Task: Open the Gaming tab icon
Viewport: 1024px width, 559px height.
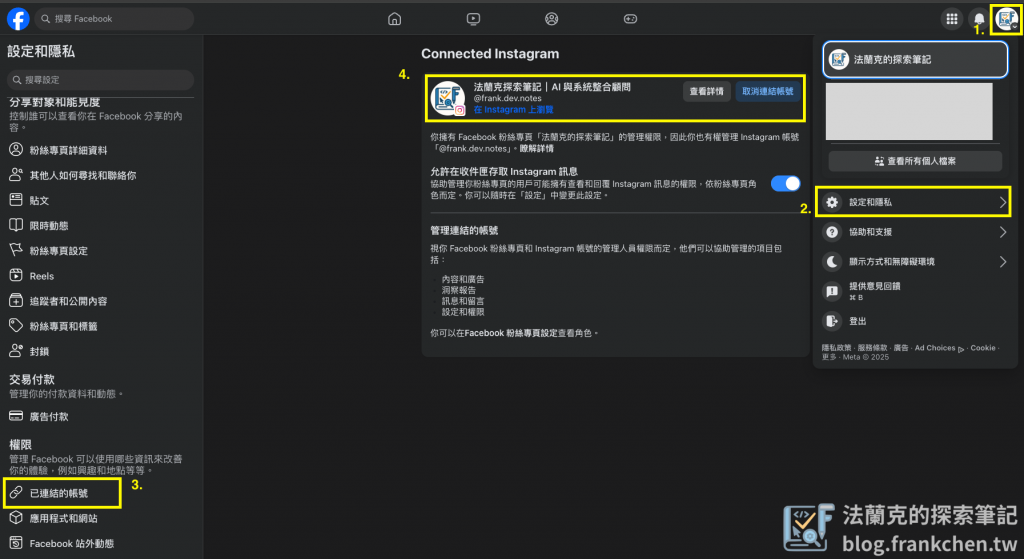Action: pyautogui.click(x=630, y=19)
